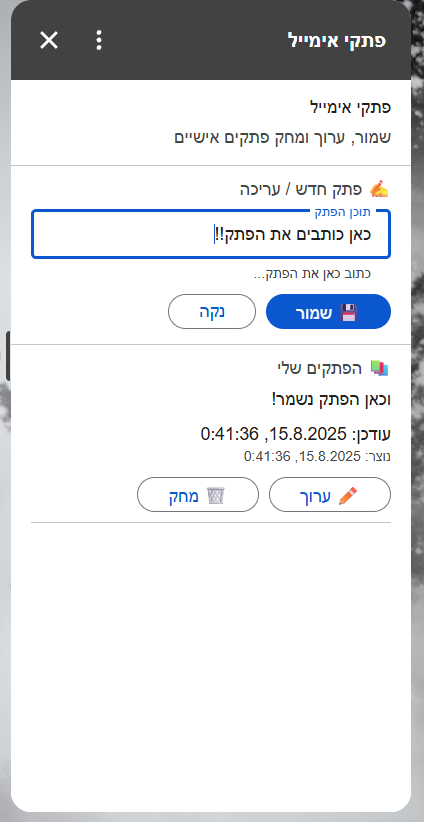Click the תוכן הפתק field label
Image resolution: width=424 pixels, height=822 pixels.
pyautogui.click(x=342, y=212)
